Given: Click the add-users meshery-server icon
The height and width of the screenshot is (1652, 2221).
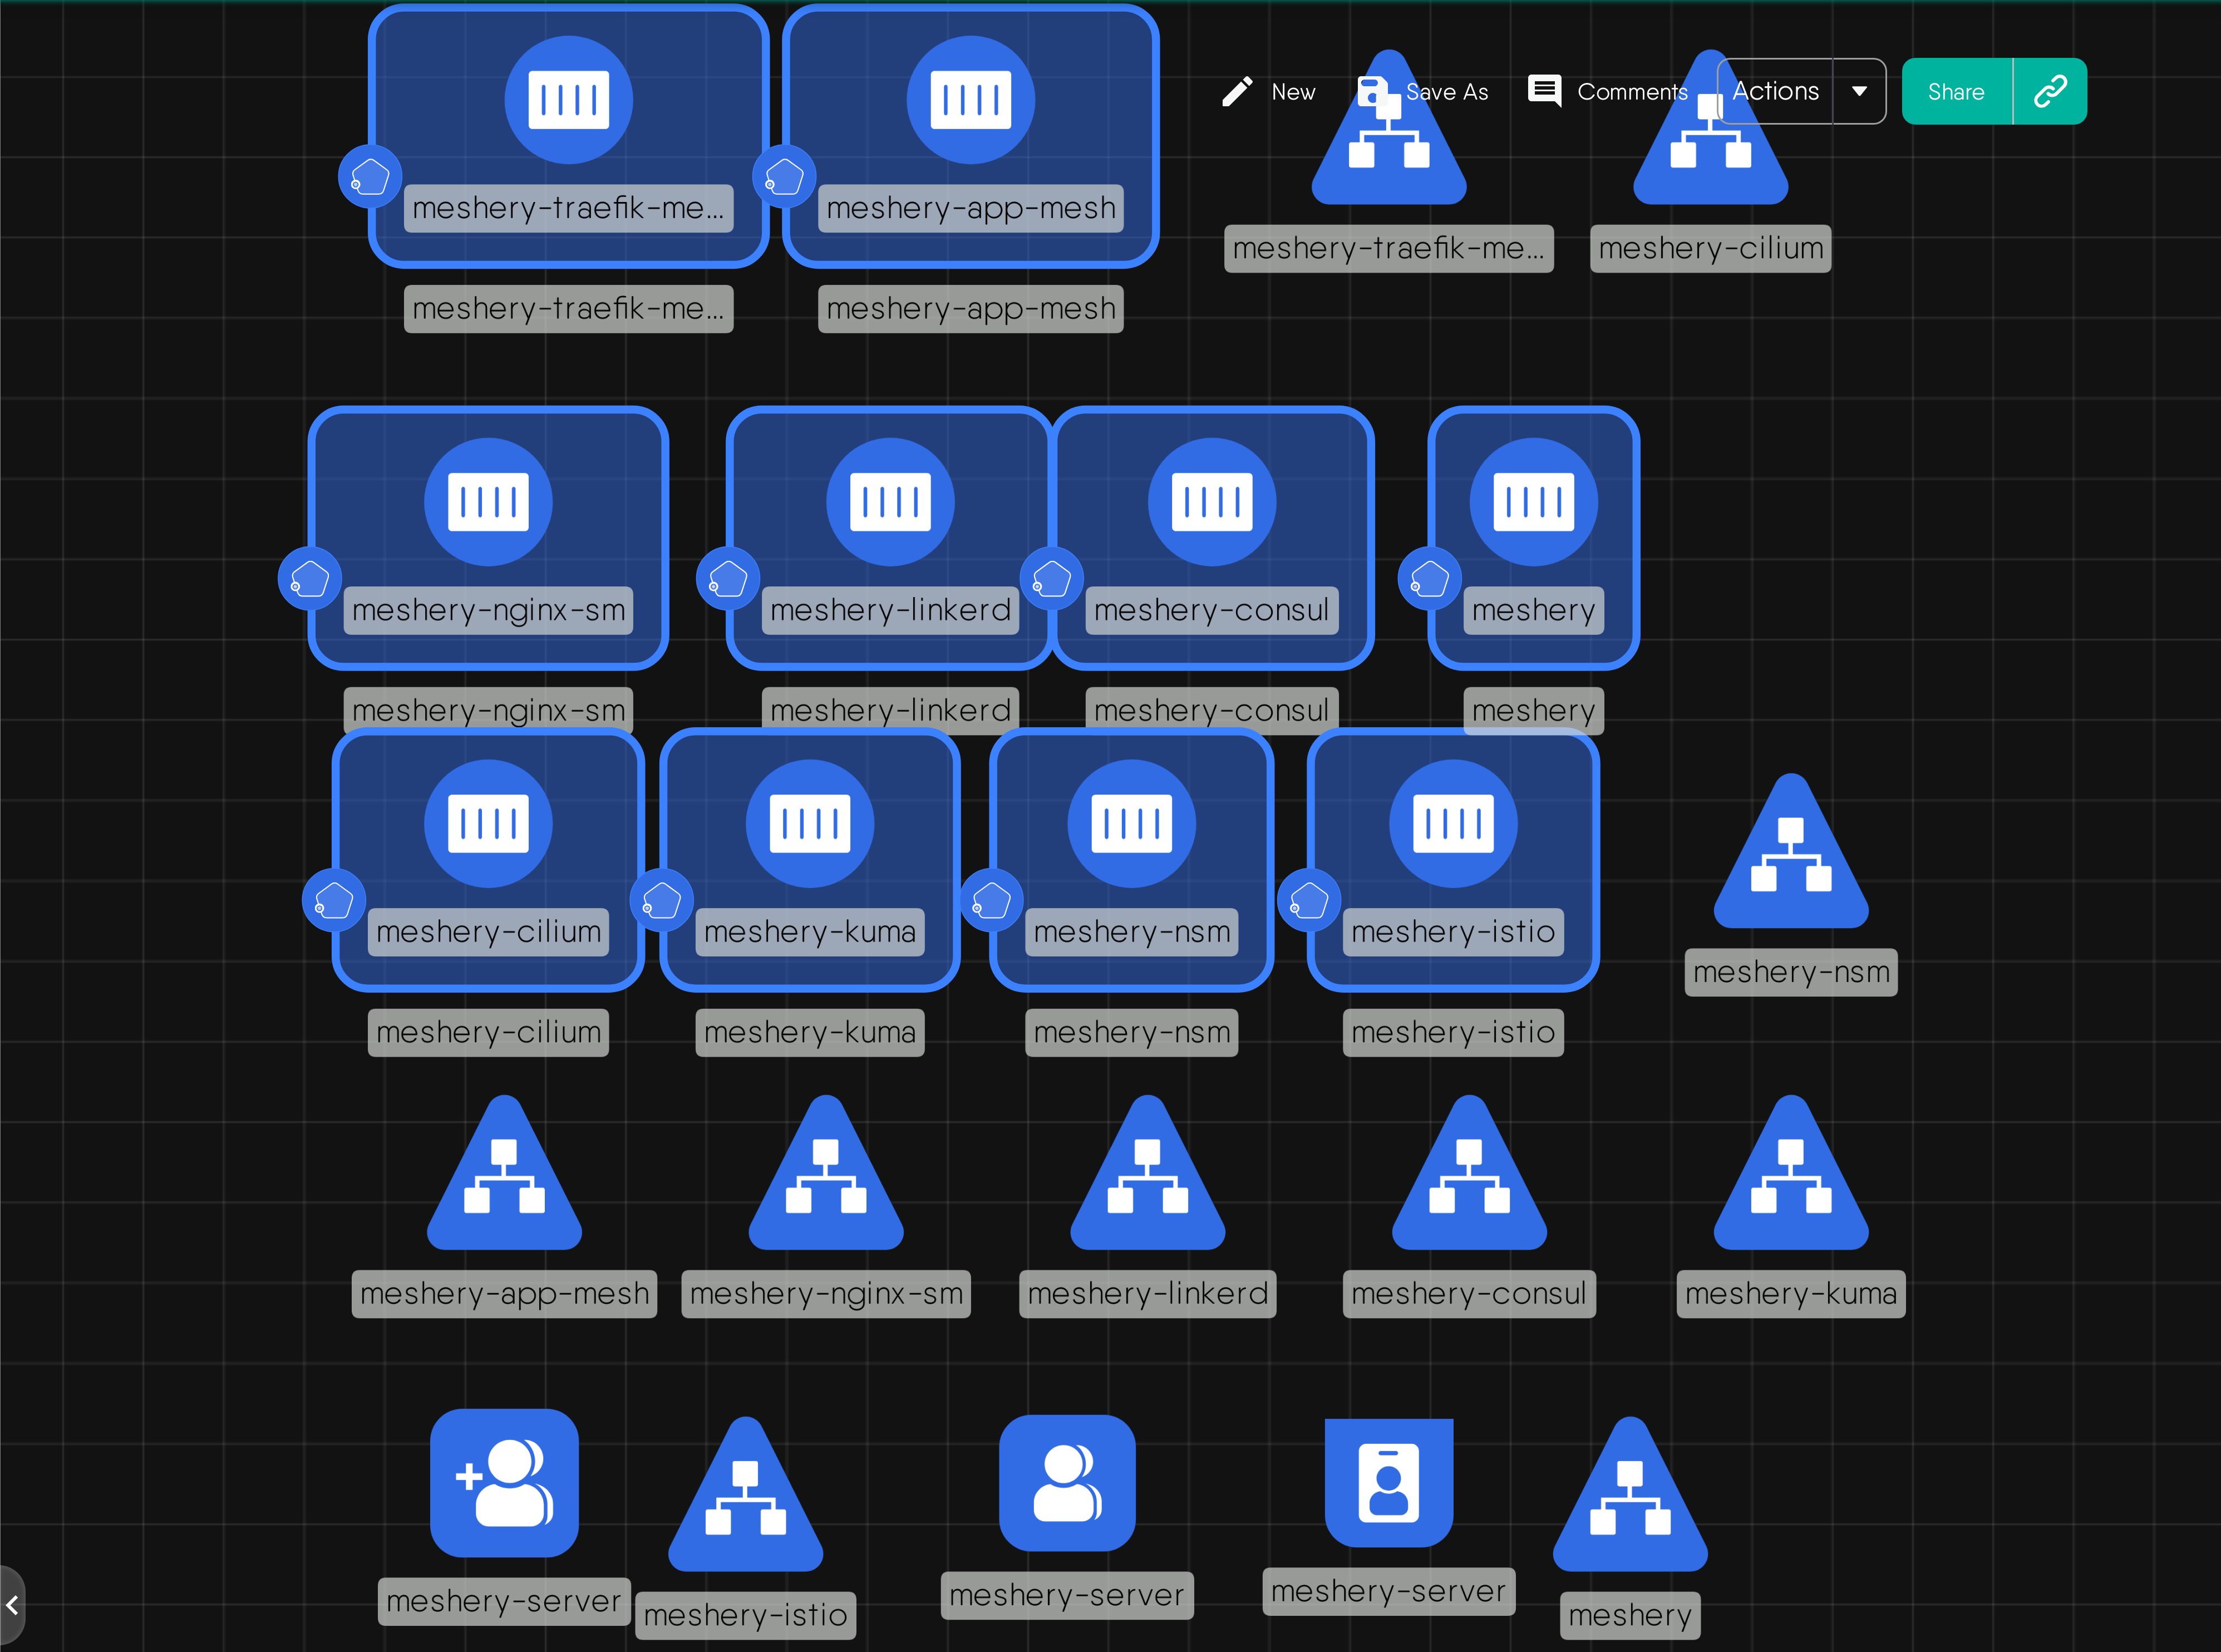Looking at the screenshot, I should click(504, 1482).
